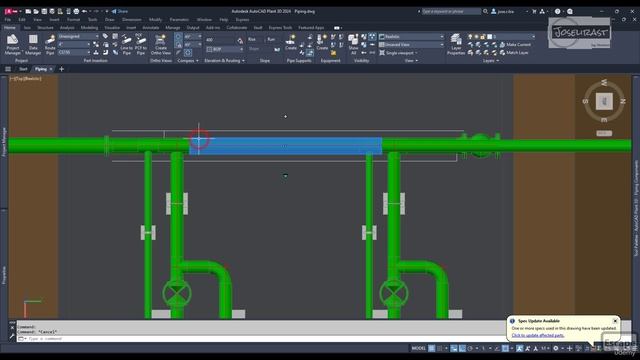
Task: Open the Dimension menu
Action: click(131, 20)
